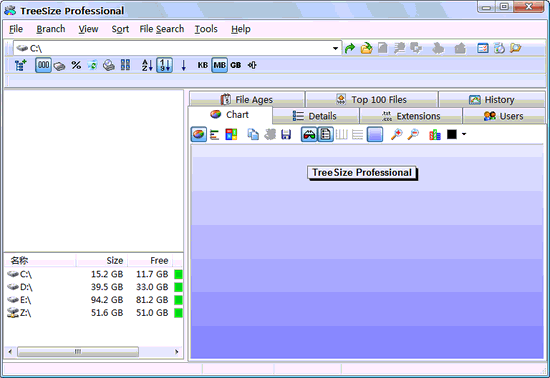Copy chart to clipboard icon
Image resolution: width=550 pixels, height=378 pixels.
pos(253,134)
